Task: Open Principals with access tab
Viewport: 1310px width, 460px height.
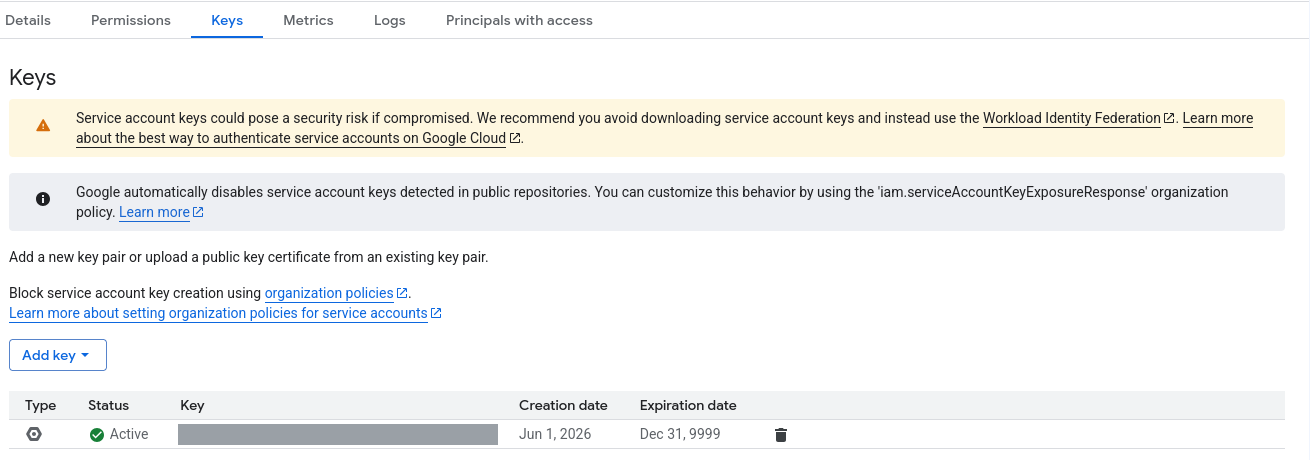Action: point(519,20)
